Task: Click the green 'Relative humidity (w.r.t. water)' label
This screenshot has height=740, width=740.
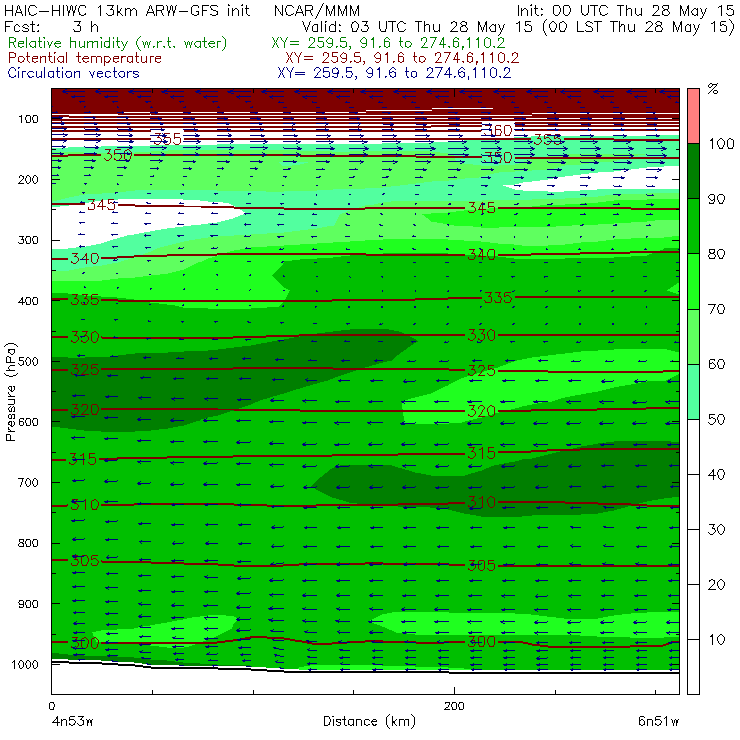Action: (118, 43)
